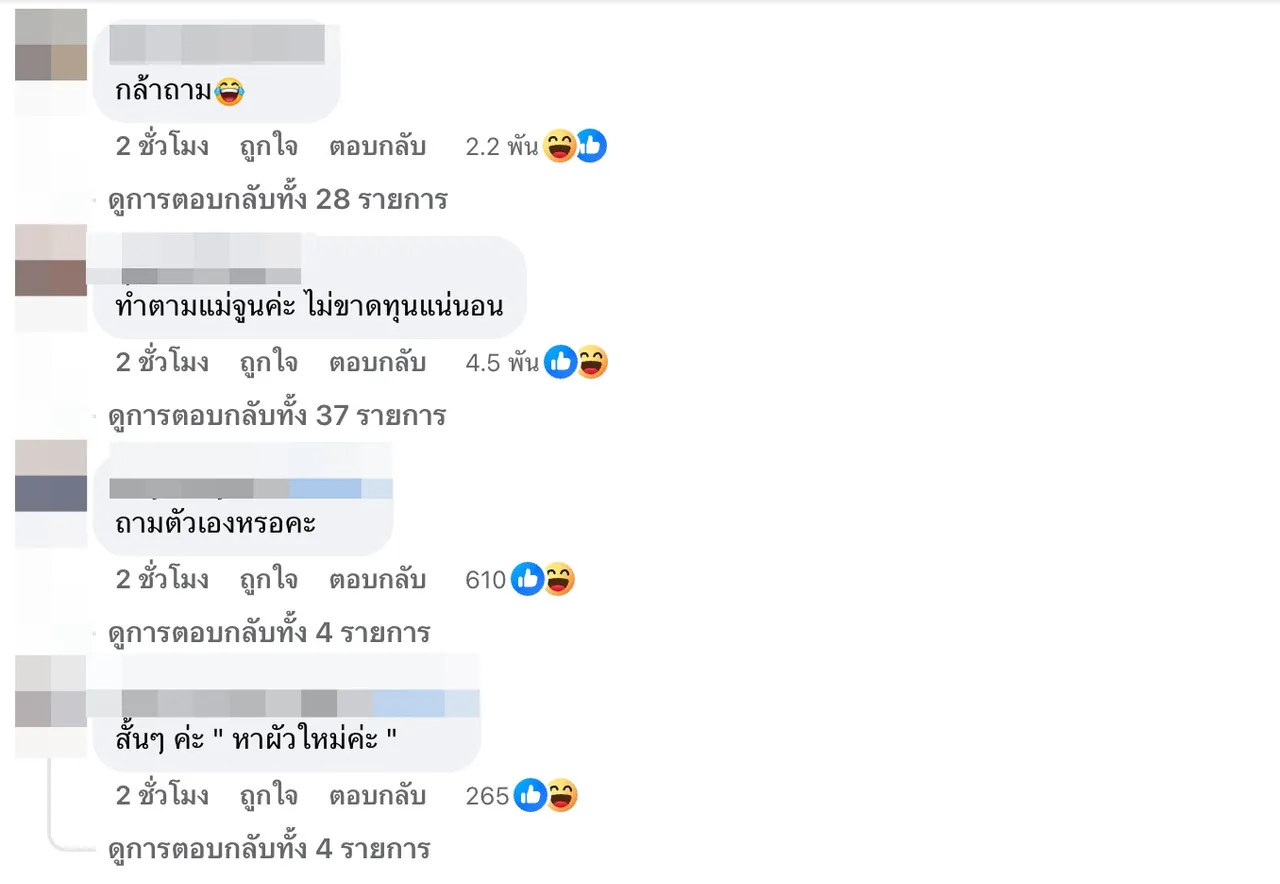Screen dimensions: 1280x884
Task: Click the last commenter's profile picture
Action: click(x=50, y=690)
